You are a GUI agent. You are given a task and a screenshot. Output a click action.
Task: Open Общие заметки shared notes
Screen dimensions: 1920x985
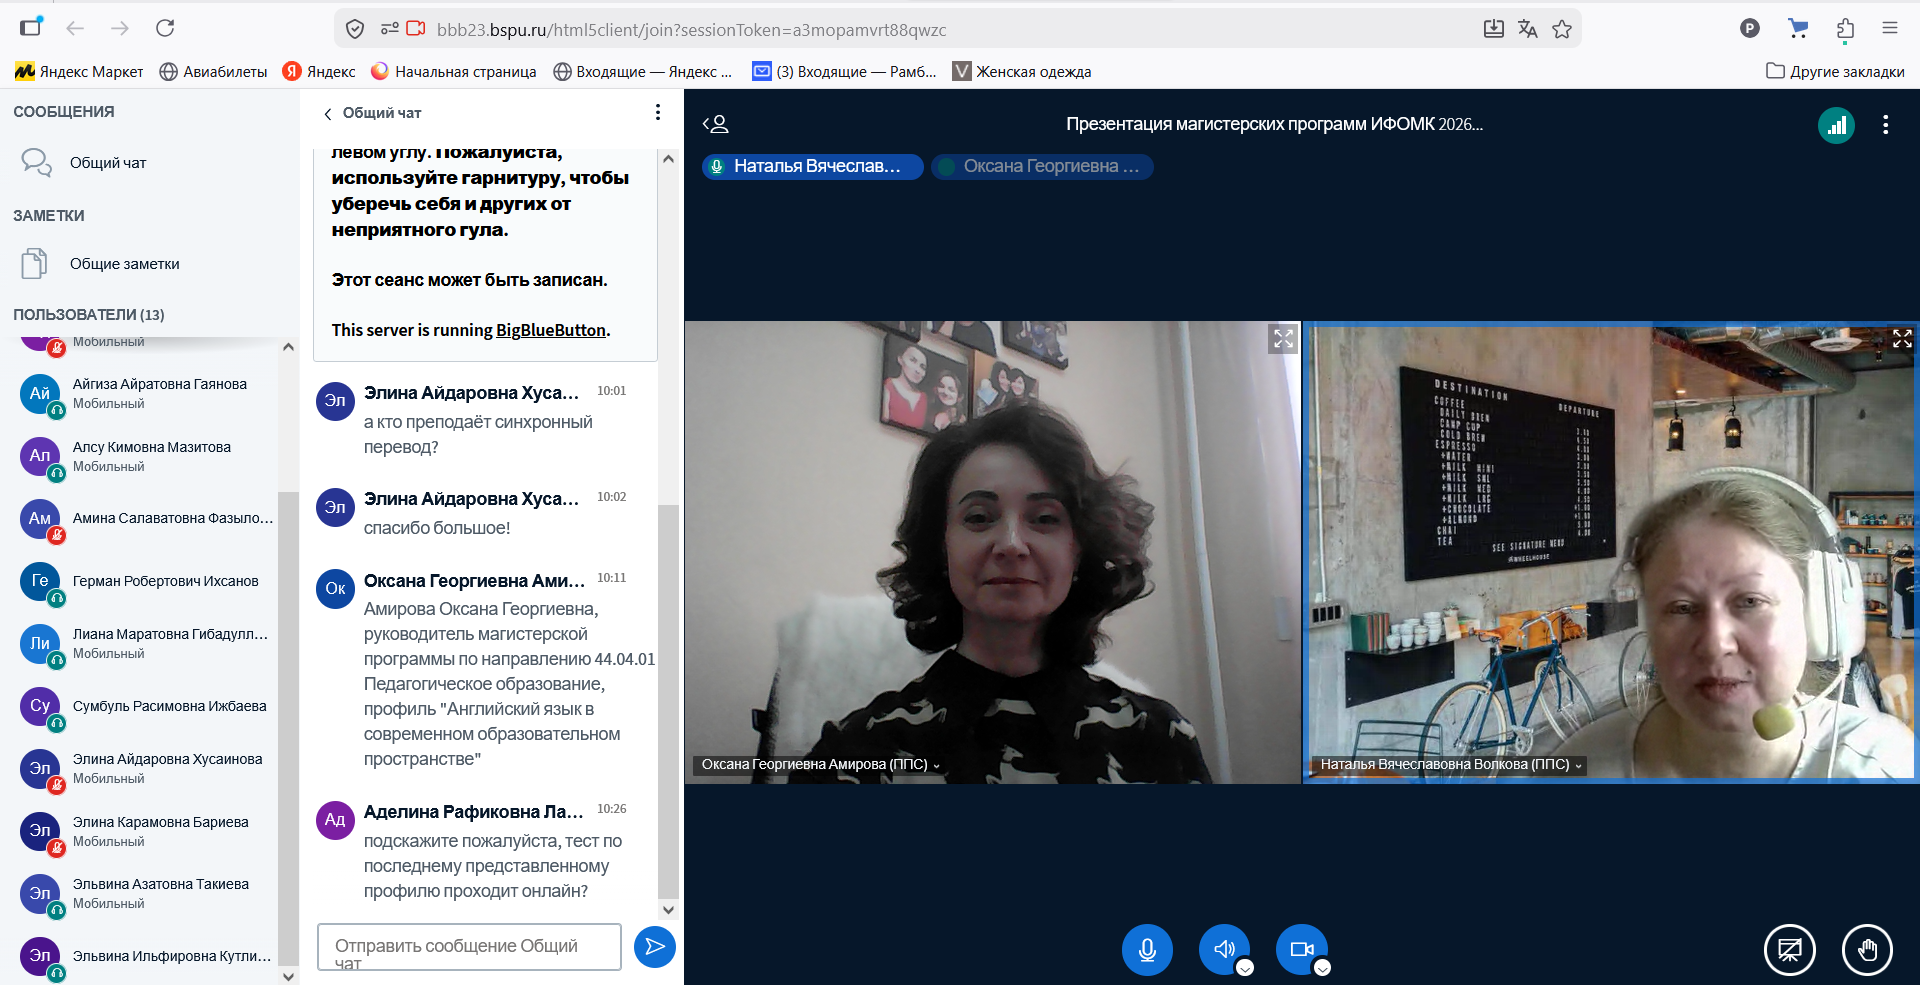click(124, 264)
